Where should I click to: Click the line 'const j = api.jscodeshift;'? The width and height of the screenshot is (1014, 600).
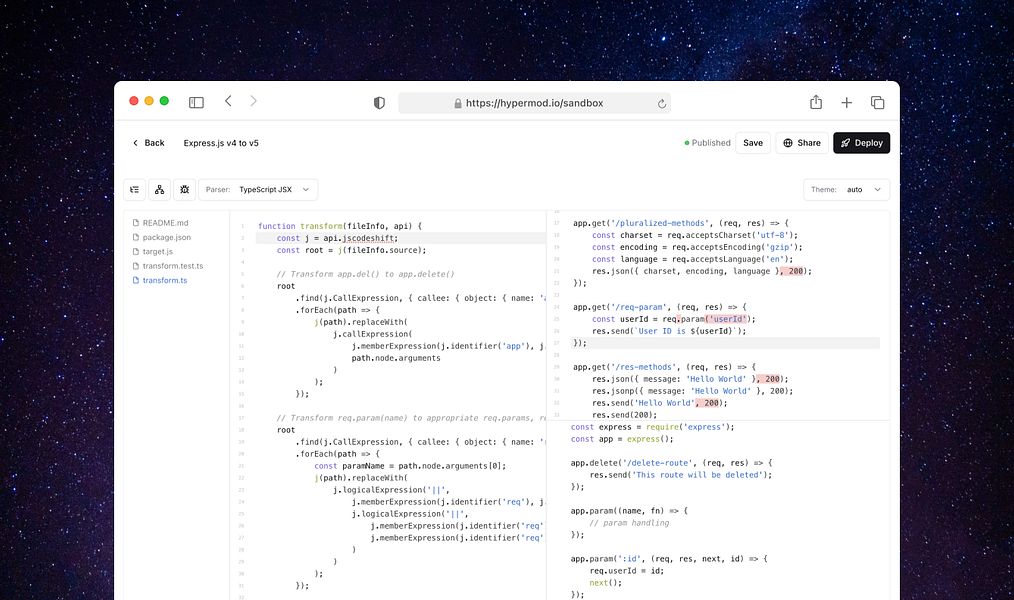tap(337, 238)
